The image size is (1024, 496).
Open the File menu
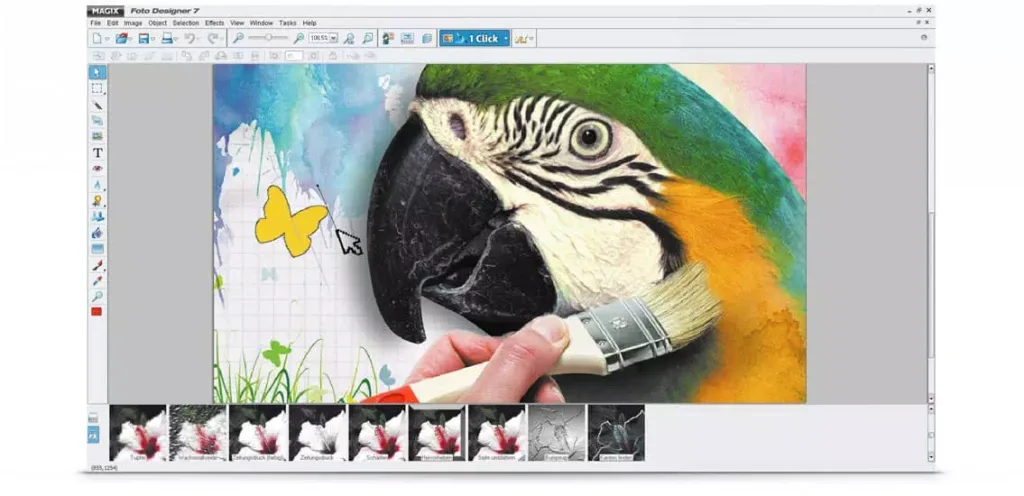[95, 23]
